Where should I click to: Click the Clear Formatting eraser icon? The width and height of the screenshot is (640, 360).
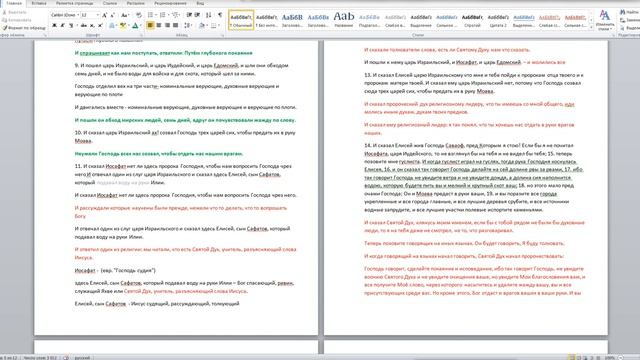coord(139,15)
